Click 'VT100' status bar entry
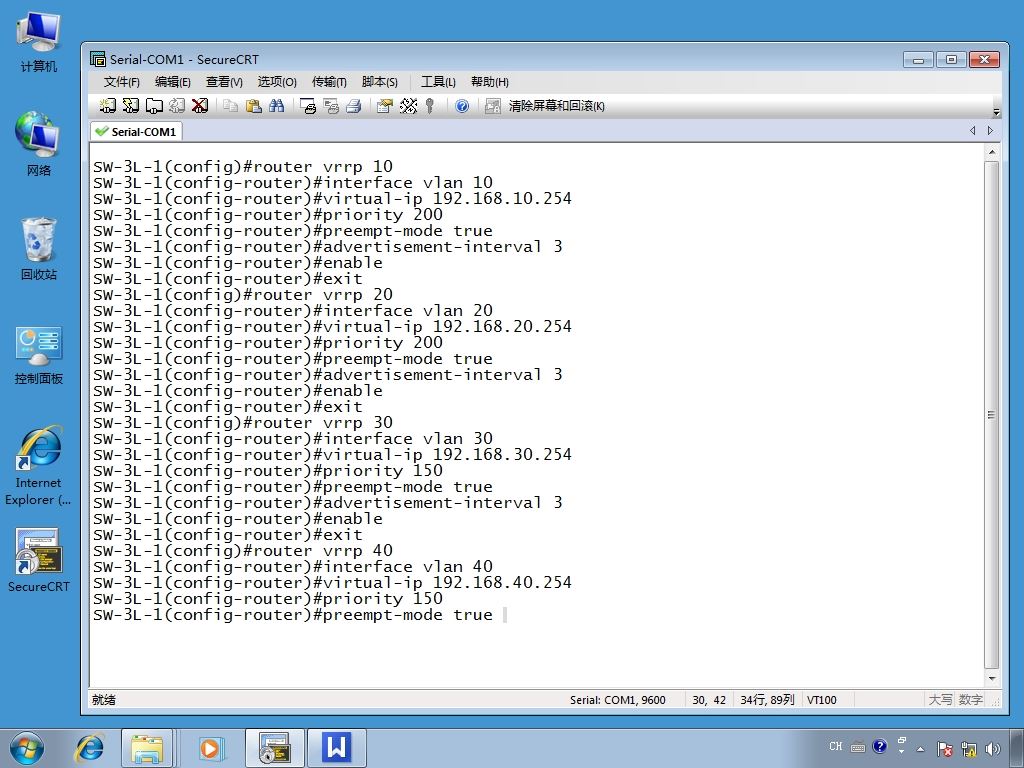Viewport: 1024px width, 768px height. 822,700
